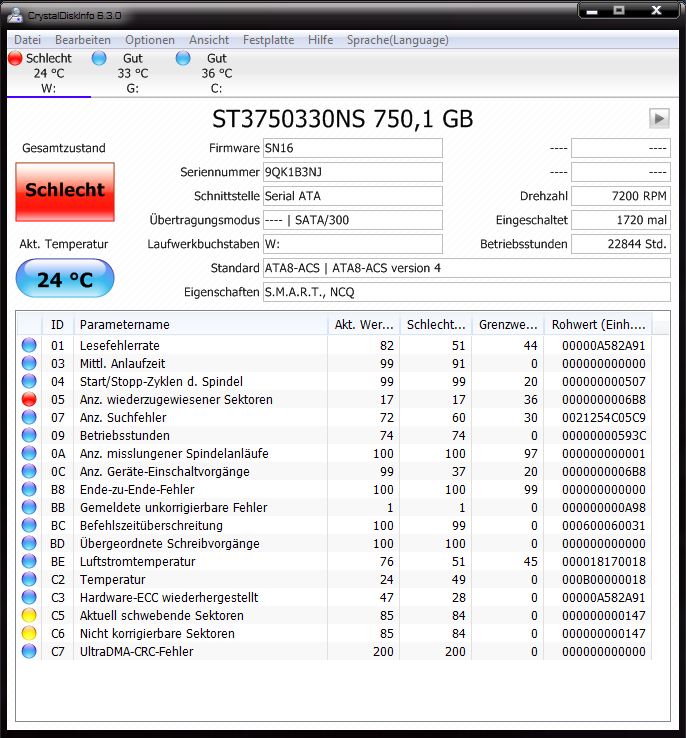Expand the Ansicht menu
This screenshot has width=686, height=738.
(208, 40)
